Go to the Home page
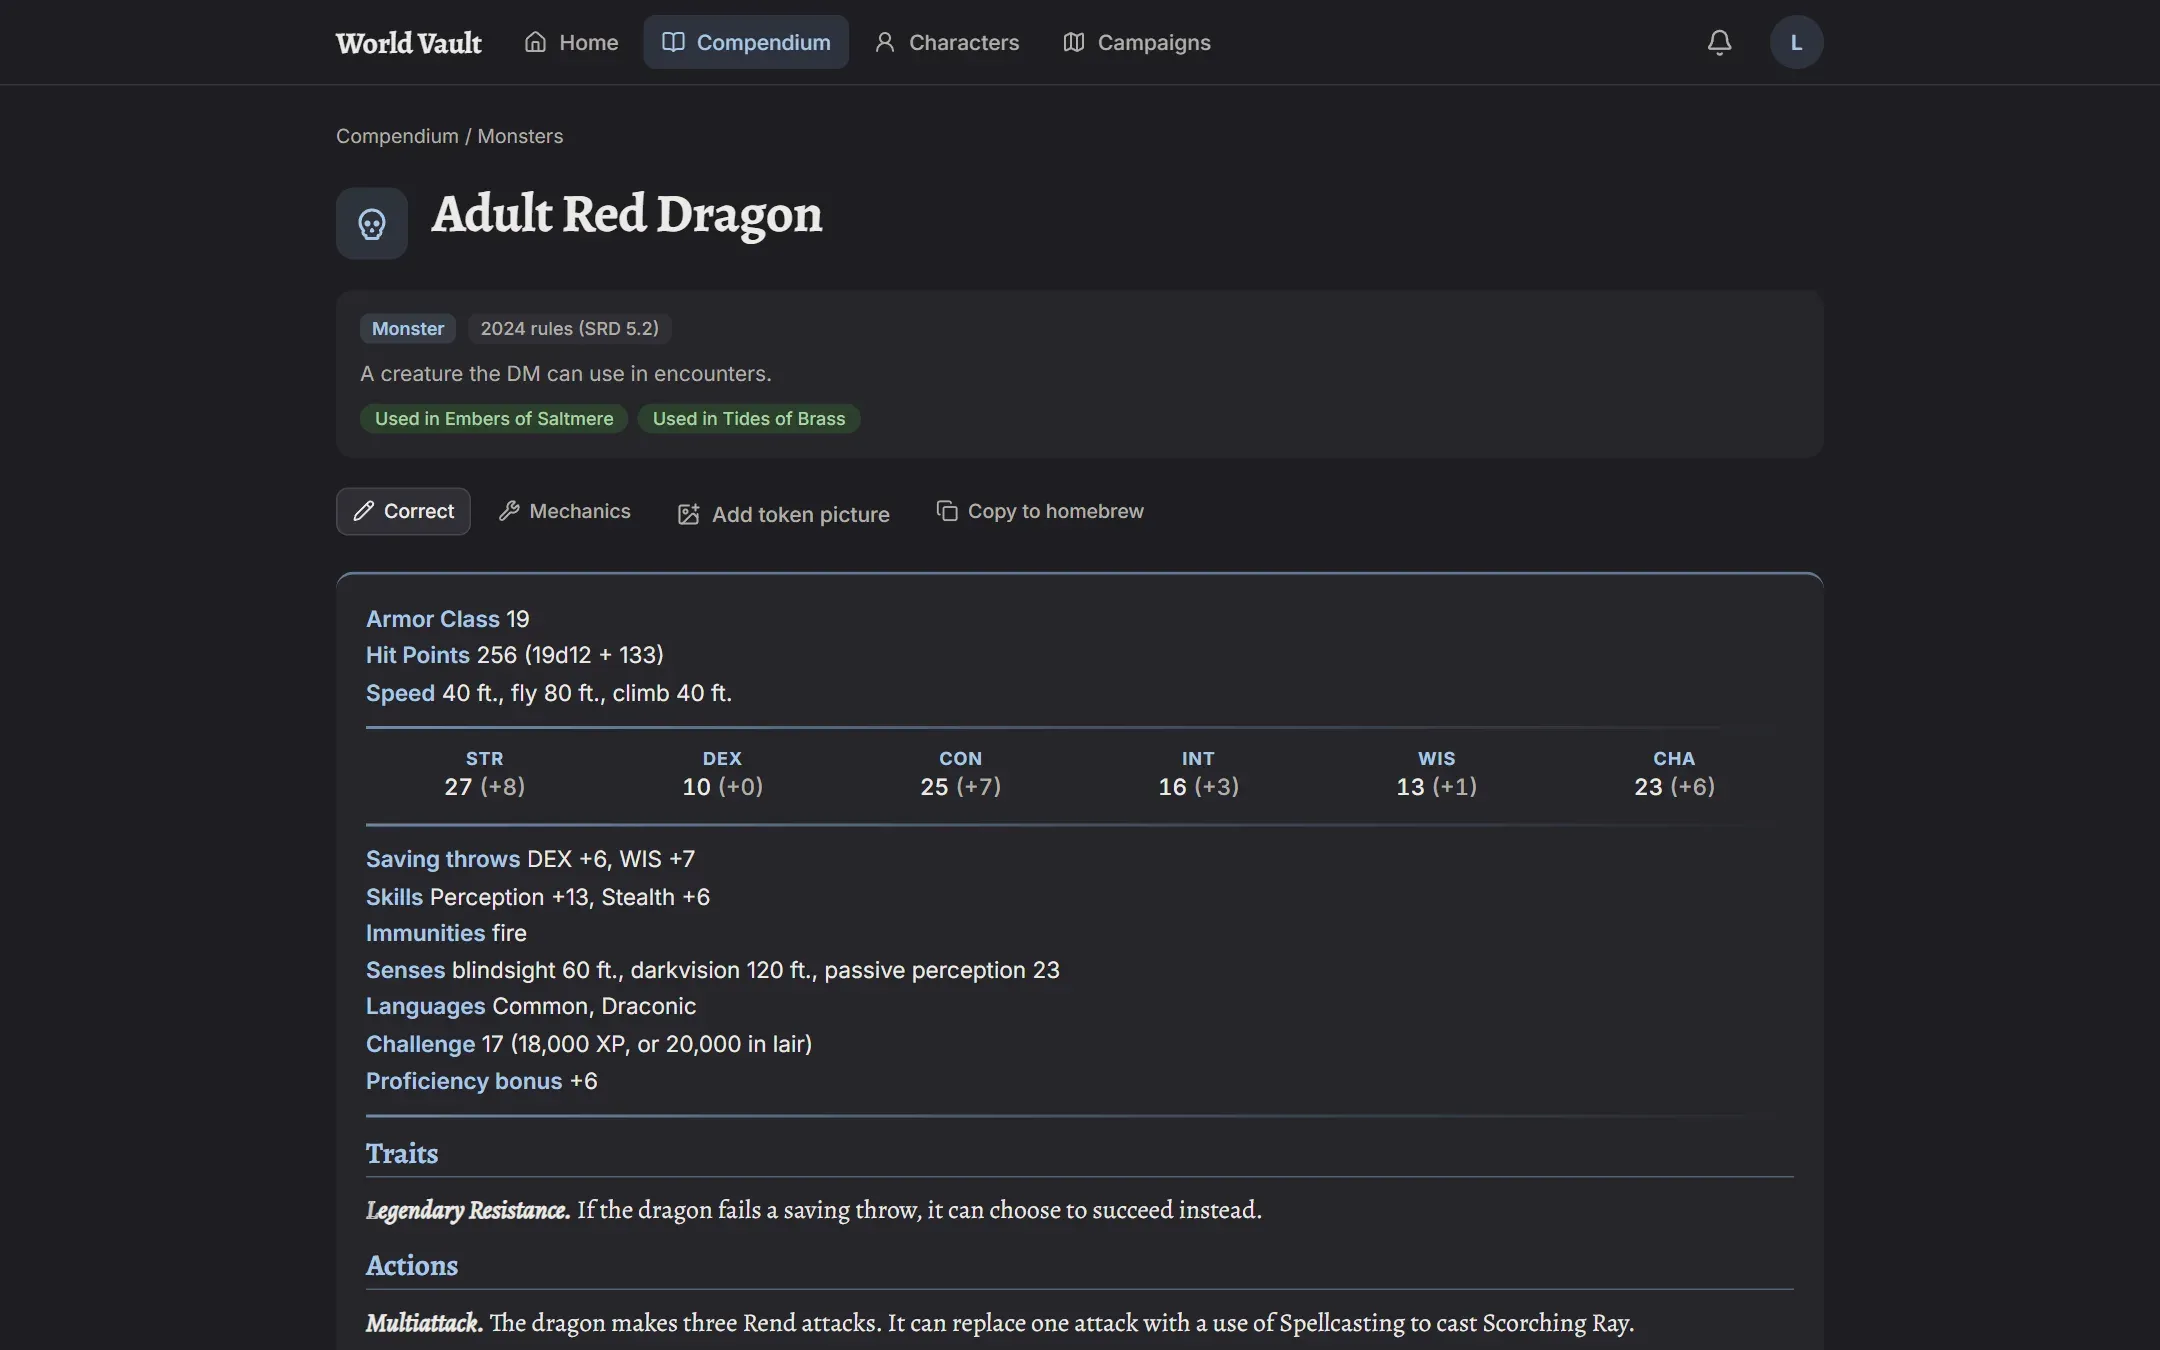The image size is (2160, 1350). (x=571, y=42)
